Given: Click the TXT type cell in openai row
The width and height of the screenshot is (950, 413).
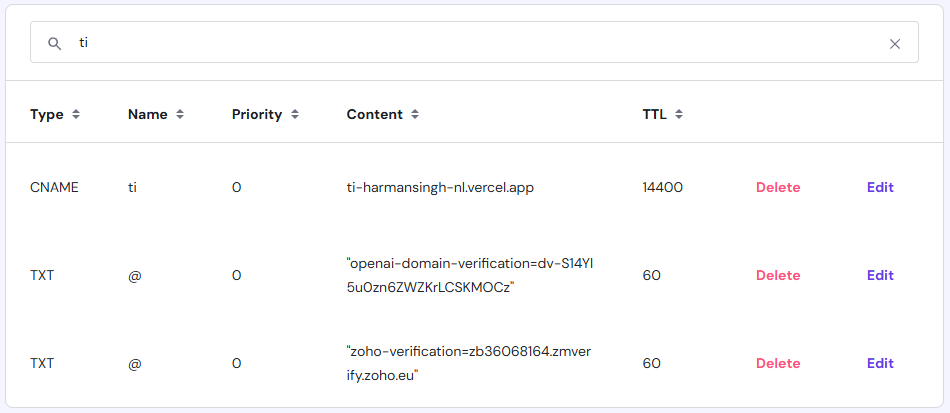Looking at the screenshot, I should pos(42,276).
